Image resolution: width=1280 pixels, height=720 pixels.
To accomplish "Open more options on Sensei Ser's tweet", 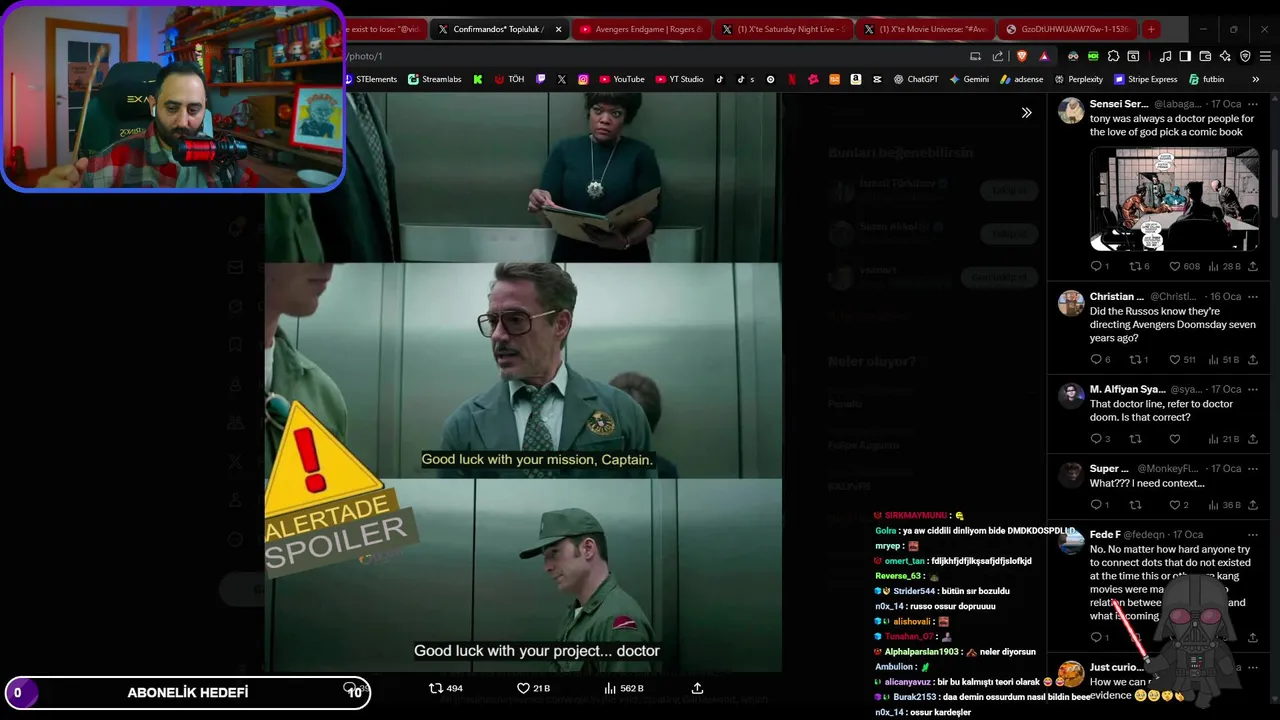I will (x=1252, y=104).
